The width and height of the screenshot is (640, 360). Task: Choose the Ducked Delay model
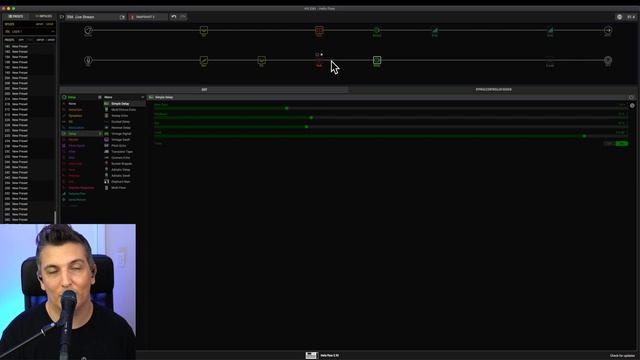tap(121, 122)
